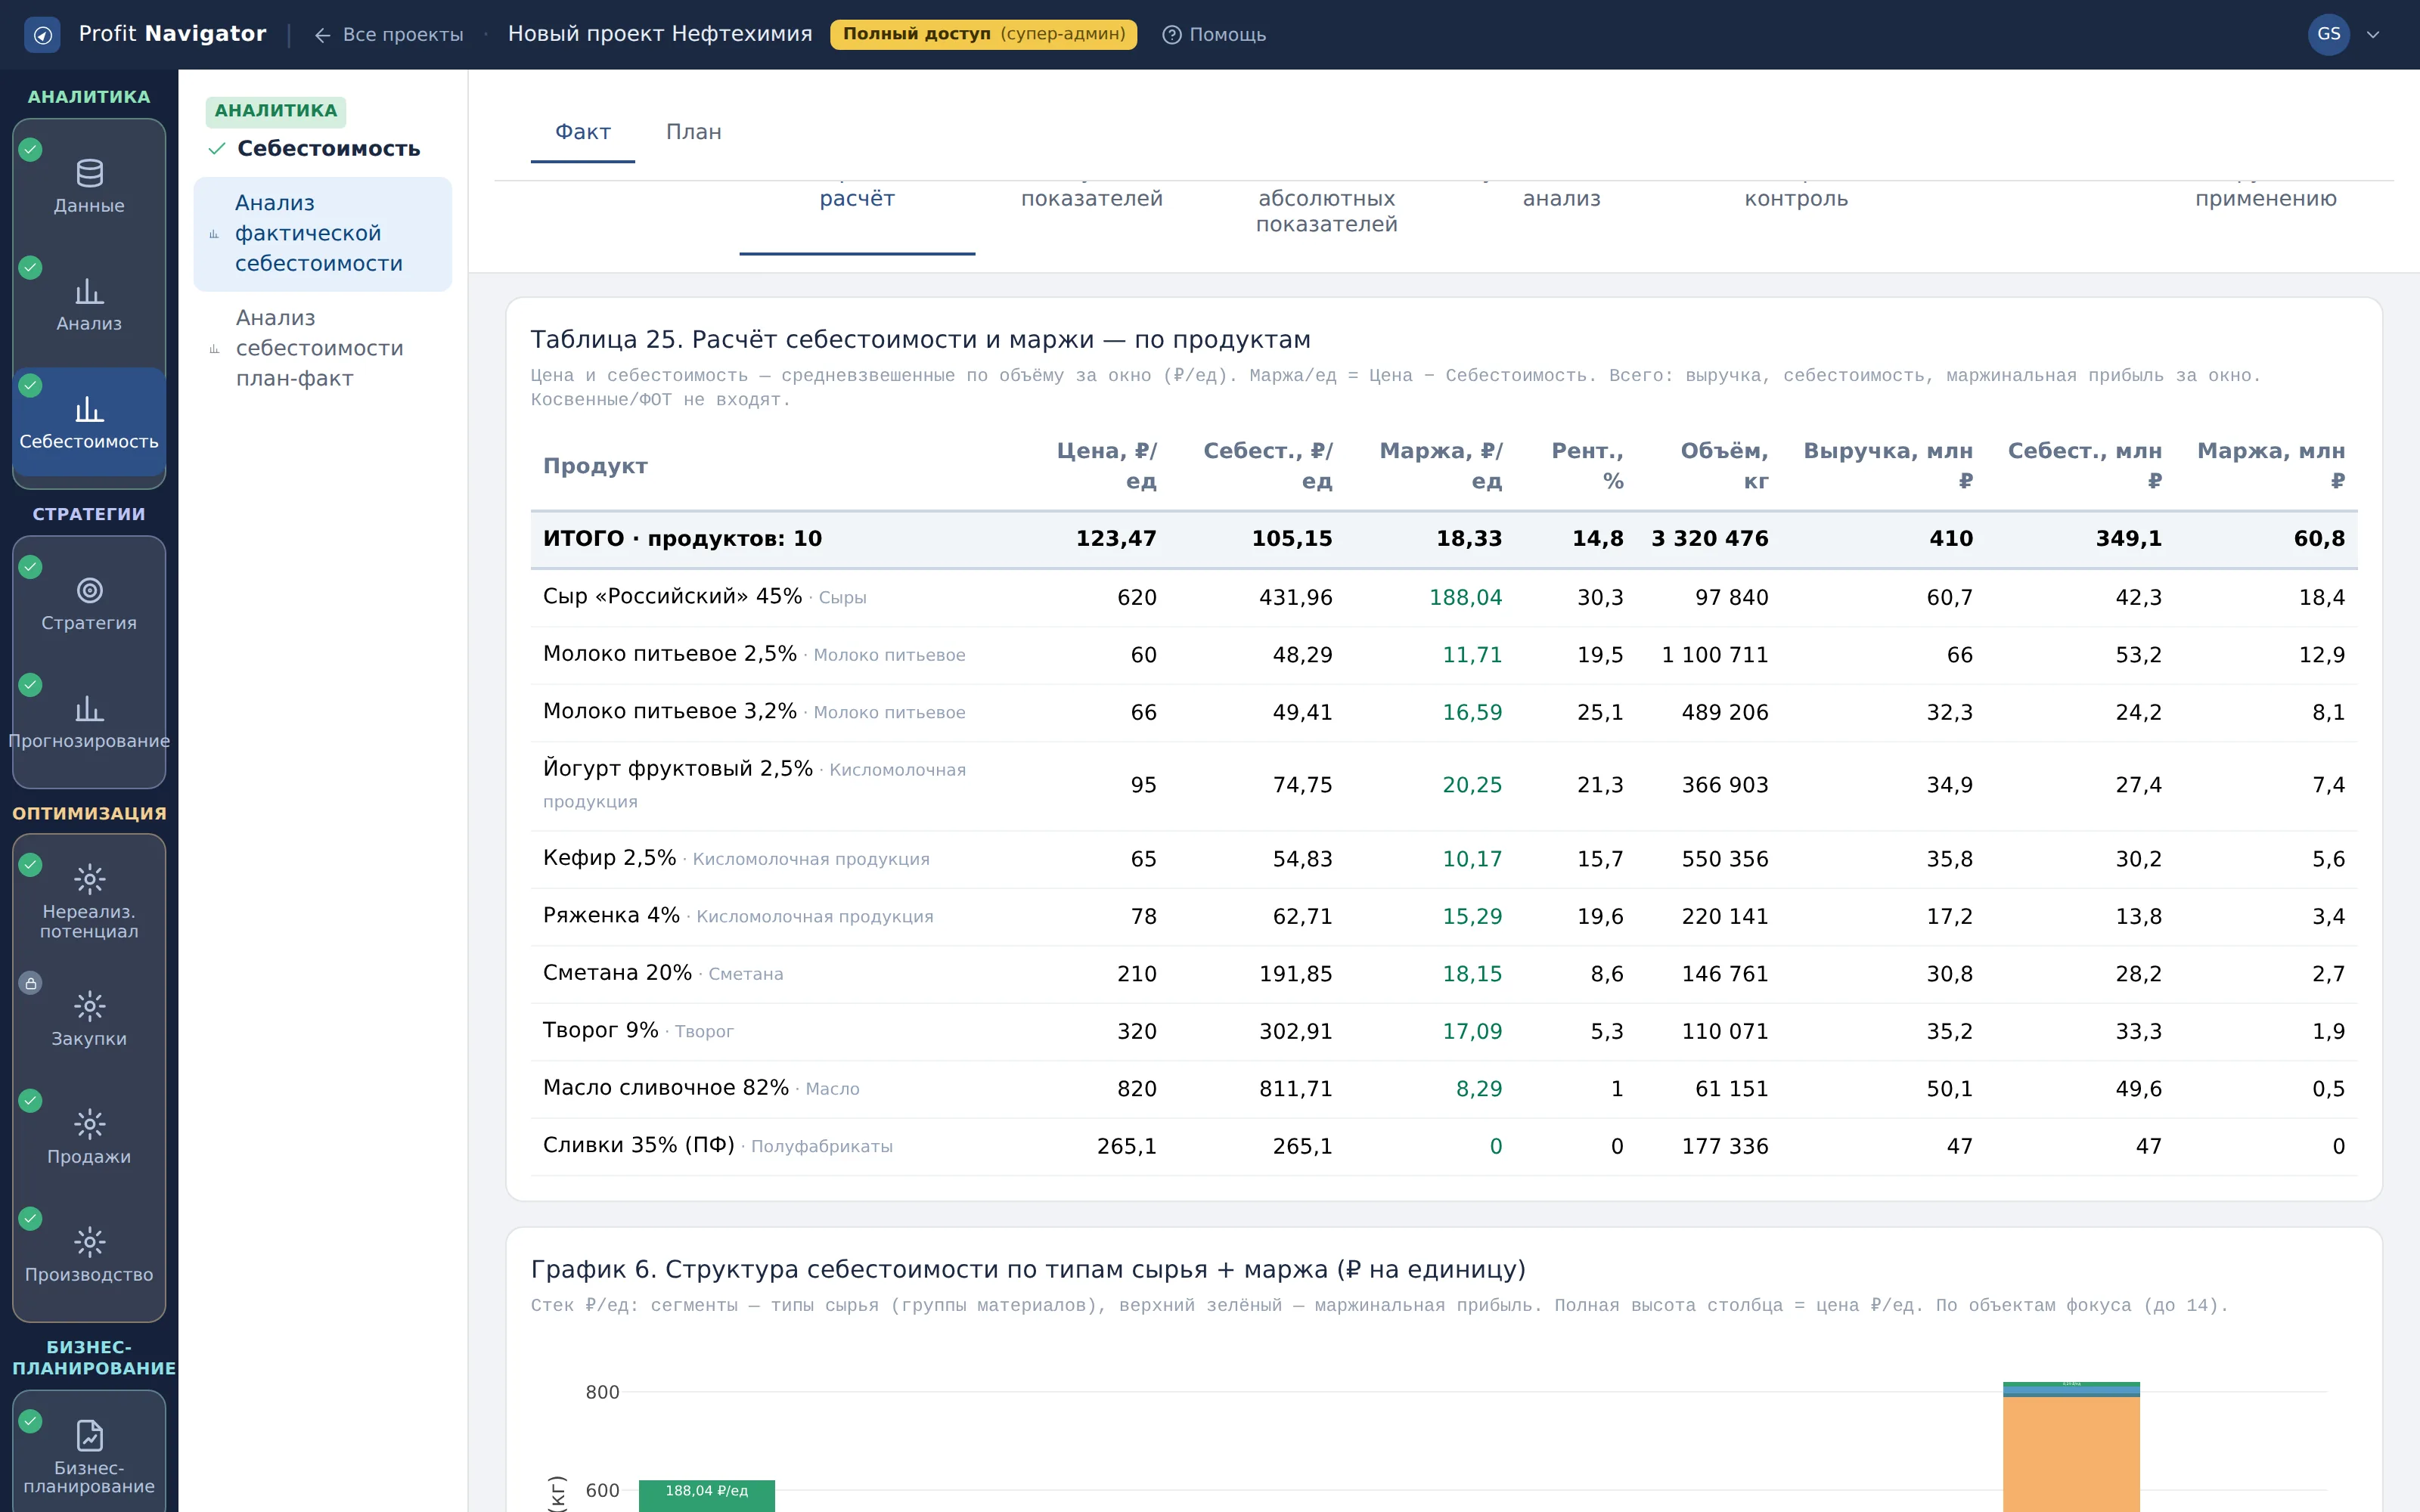Click the help question-mark icon

coord(1171,35)
